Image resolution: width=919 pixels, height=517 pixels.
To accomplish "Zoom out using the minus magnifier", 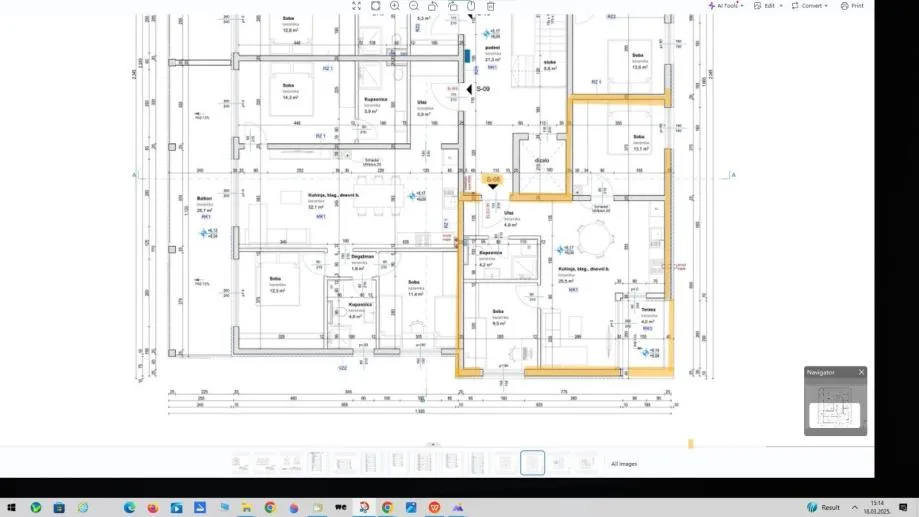I will (x=414, y=6).
